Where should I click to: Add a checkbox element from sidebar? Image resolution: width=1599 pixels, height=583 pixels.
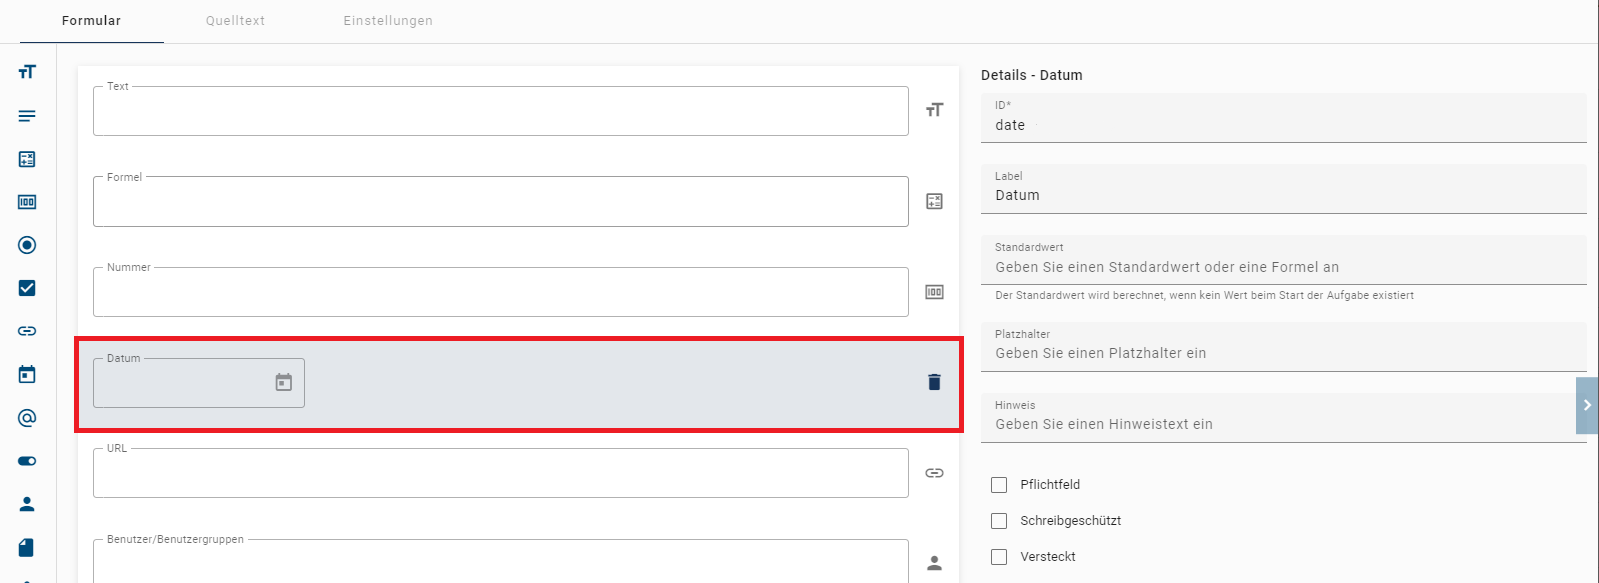27,288
